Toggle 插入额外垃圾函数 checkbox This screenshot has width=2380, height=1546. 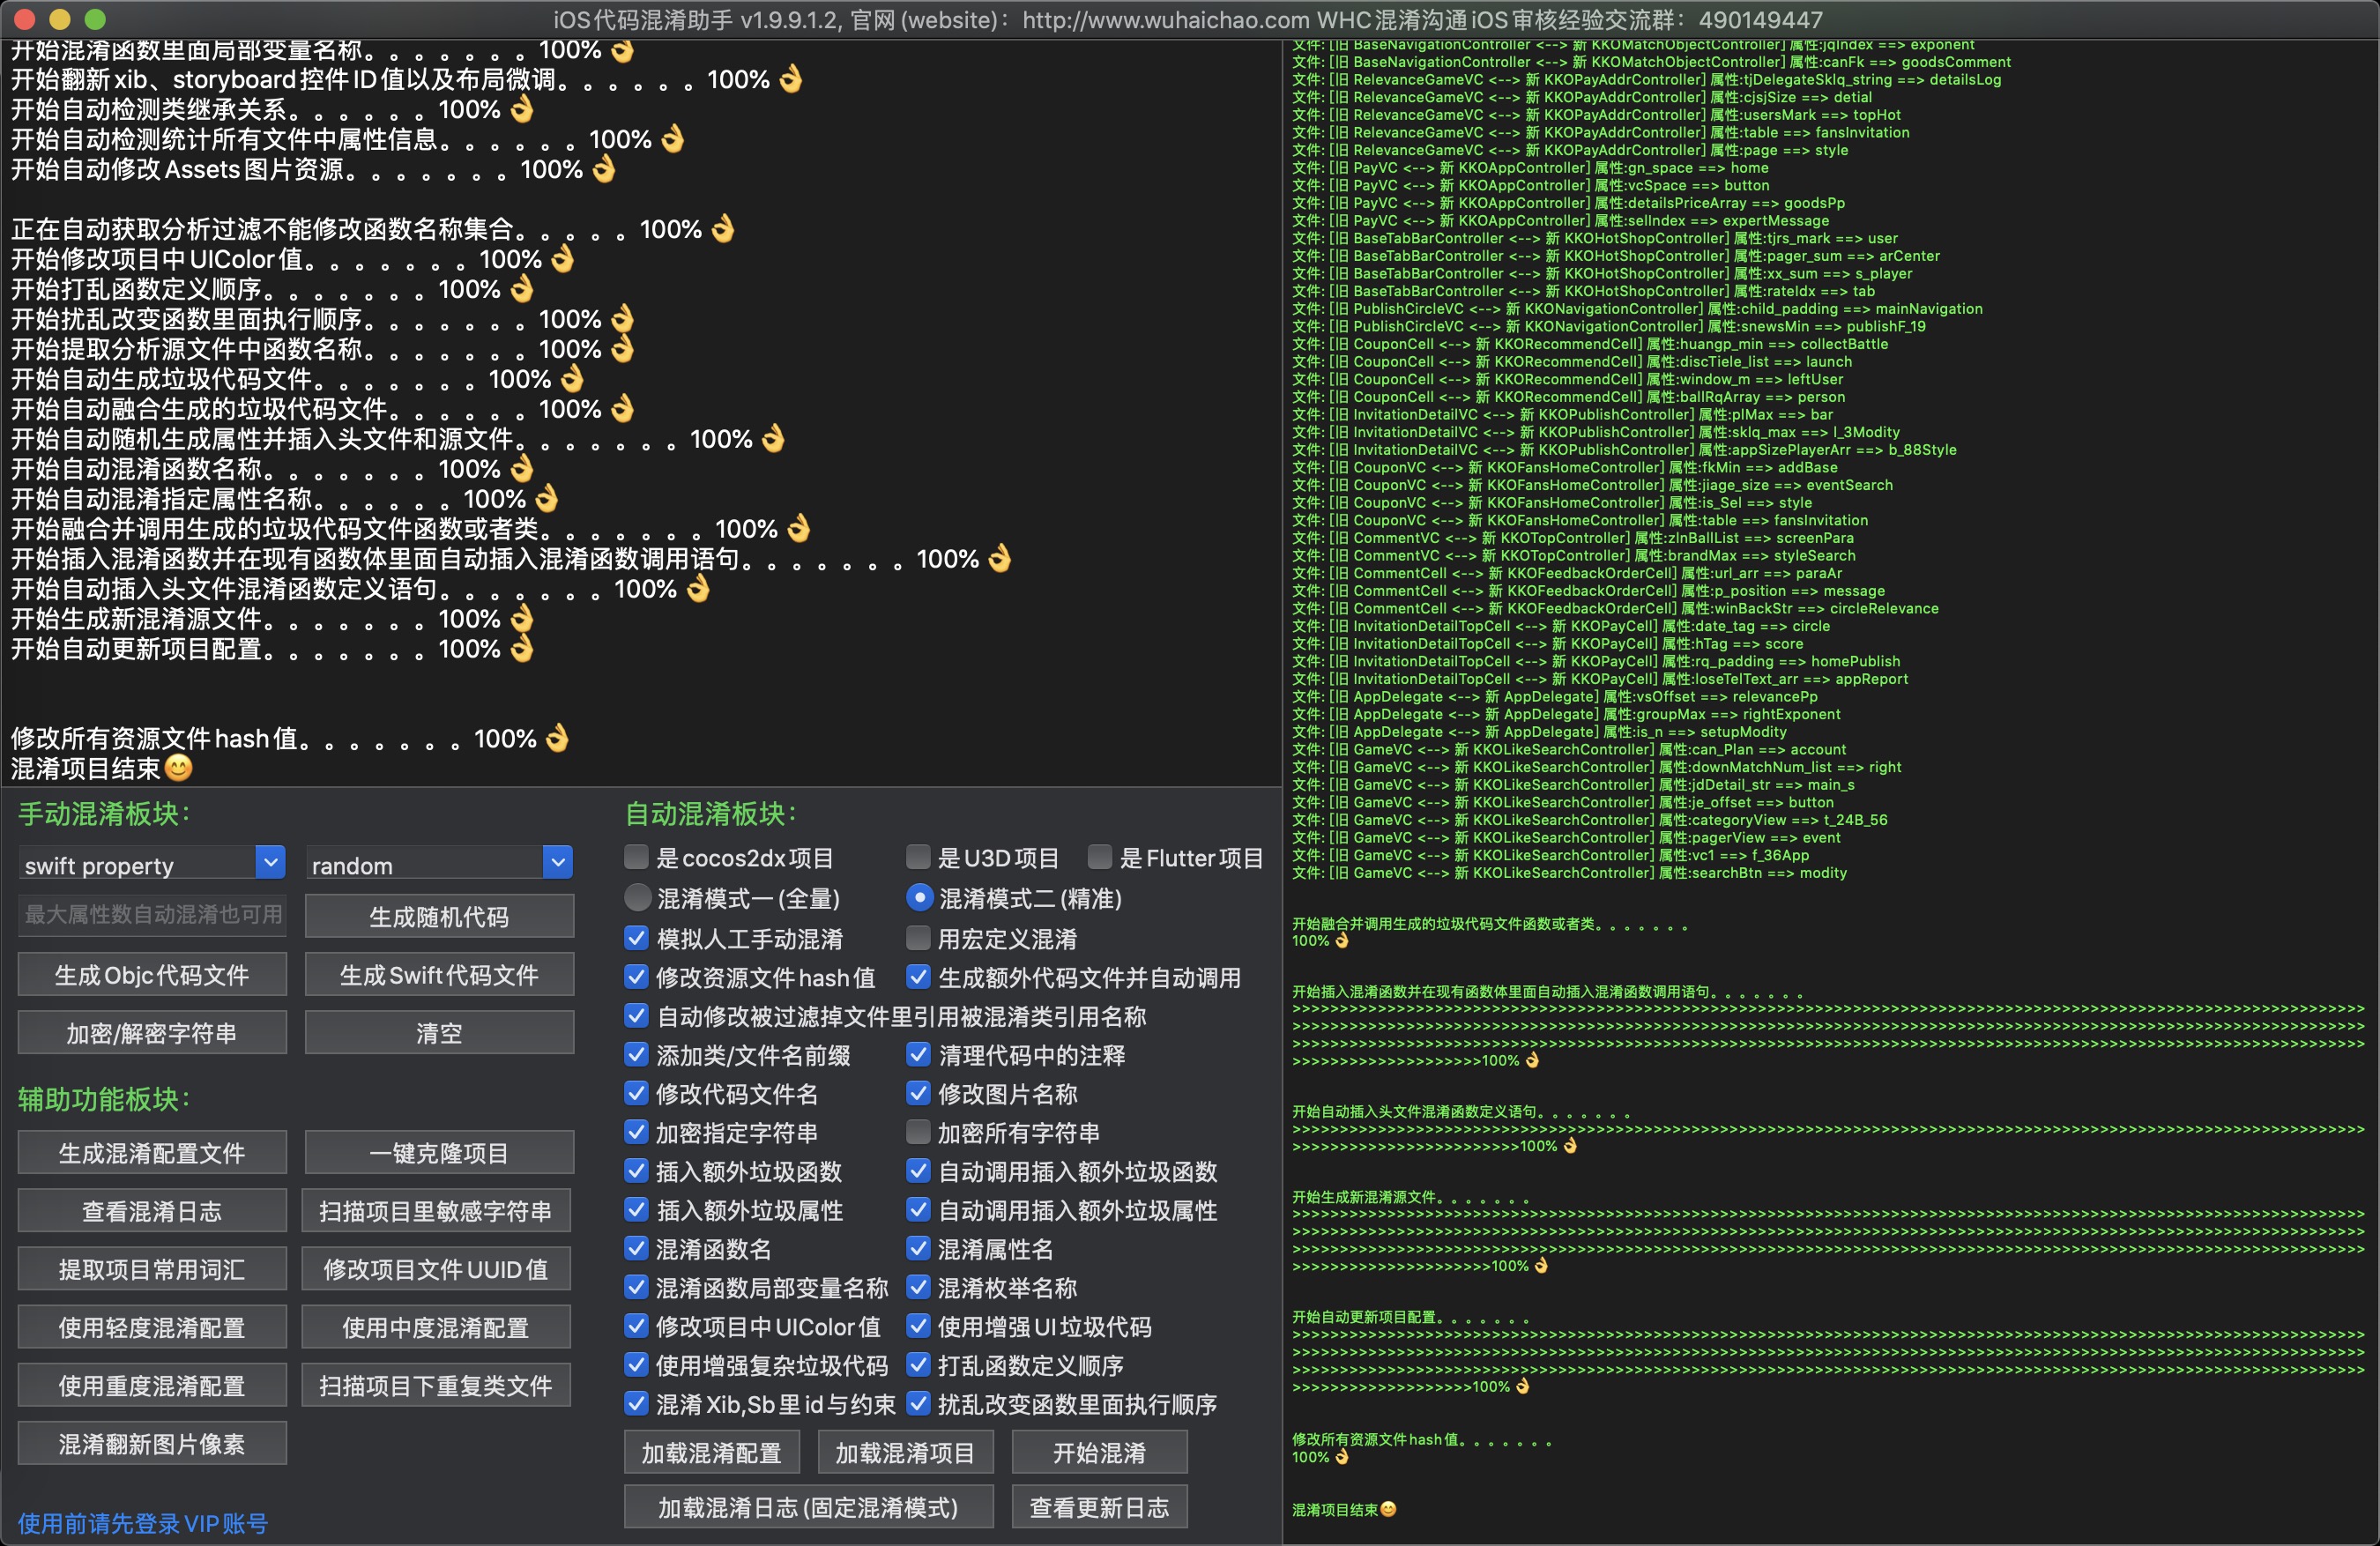636,1170
